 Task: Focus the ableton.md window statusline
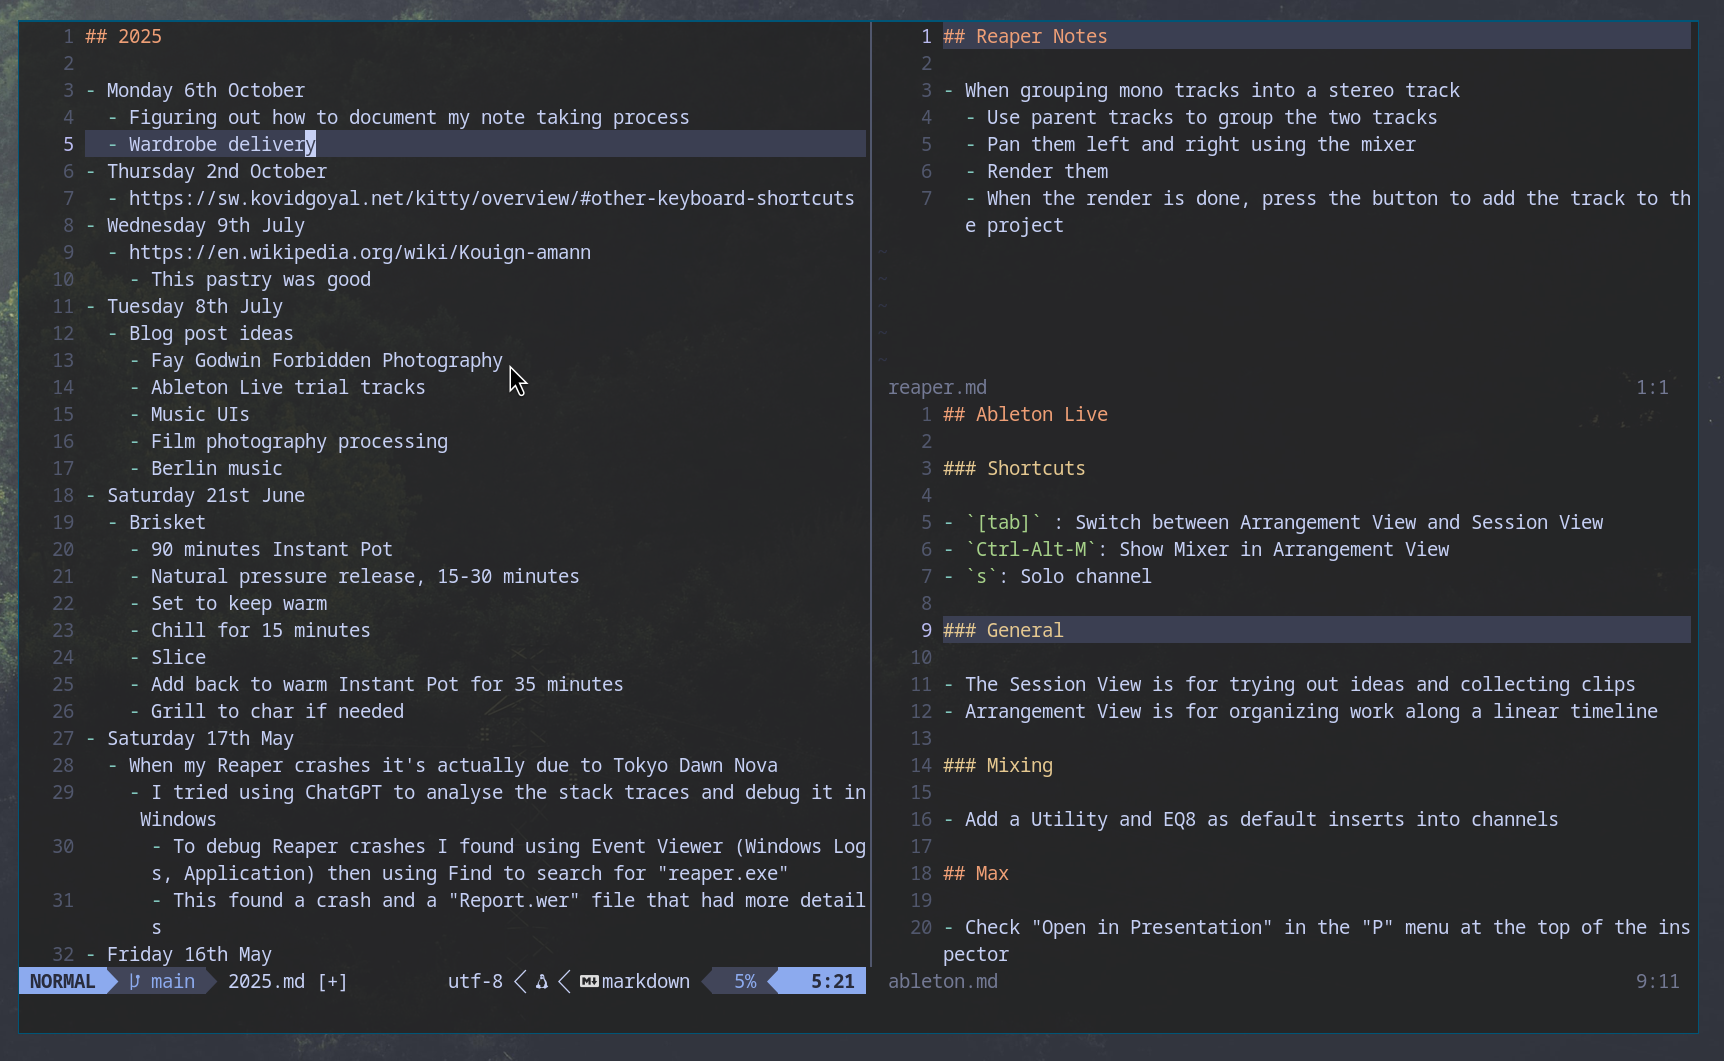[943, 982]
